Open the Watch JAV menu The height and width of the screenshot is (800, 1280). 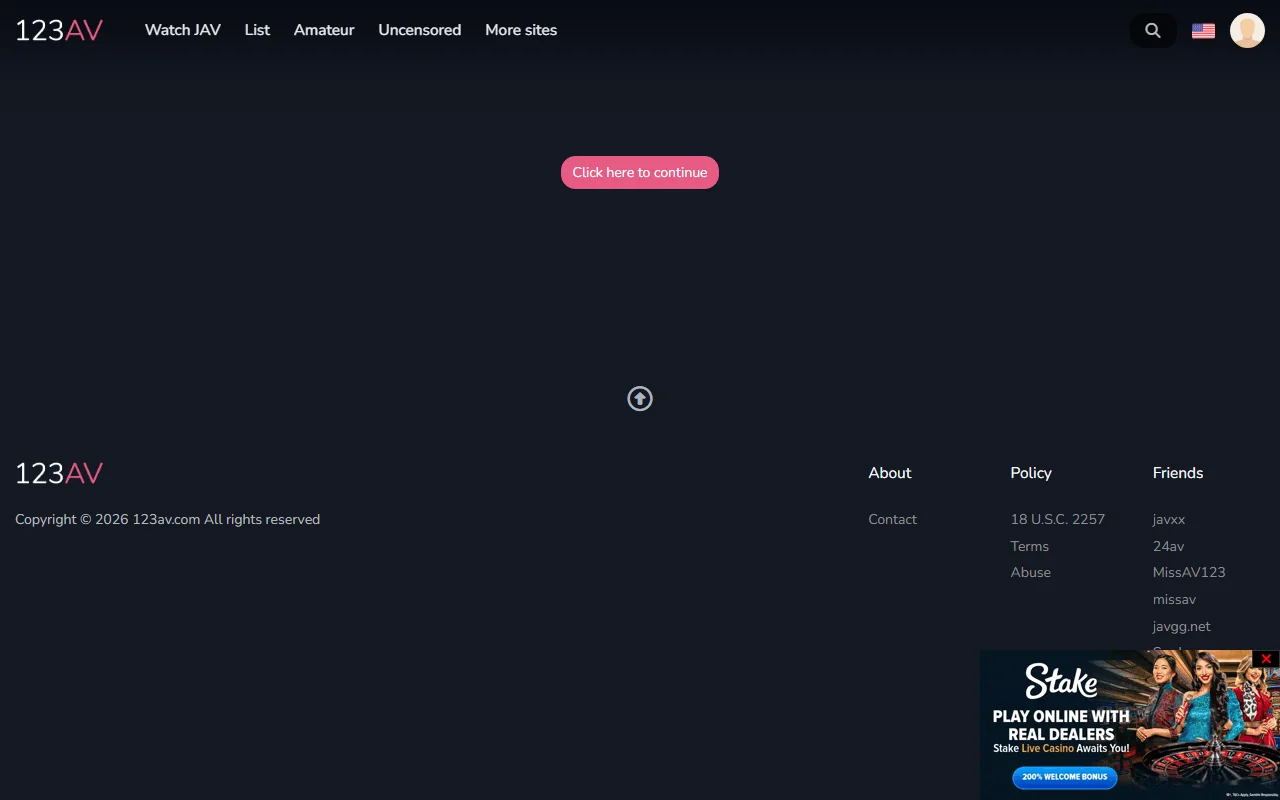(x=182, y=30)
